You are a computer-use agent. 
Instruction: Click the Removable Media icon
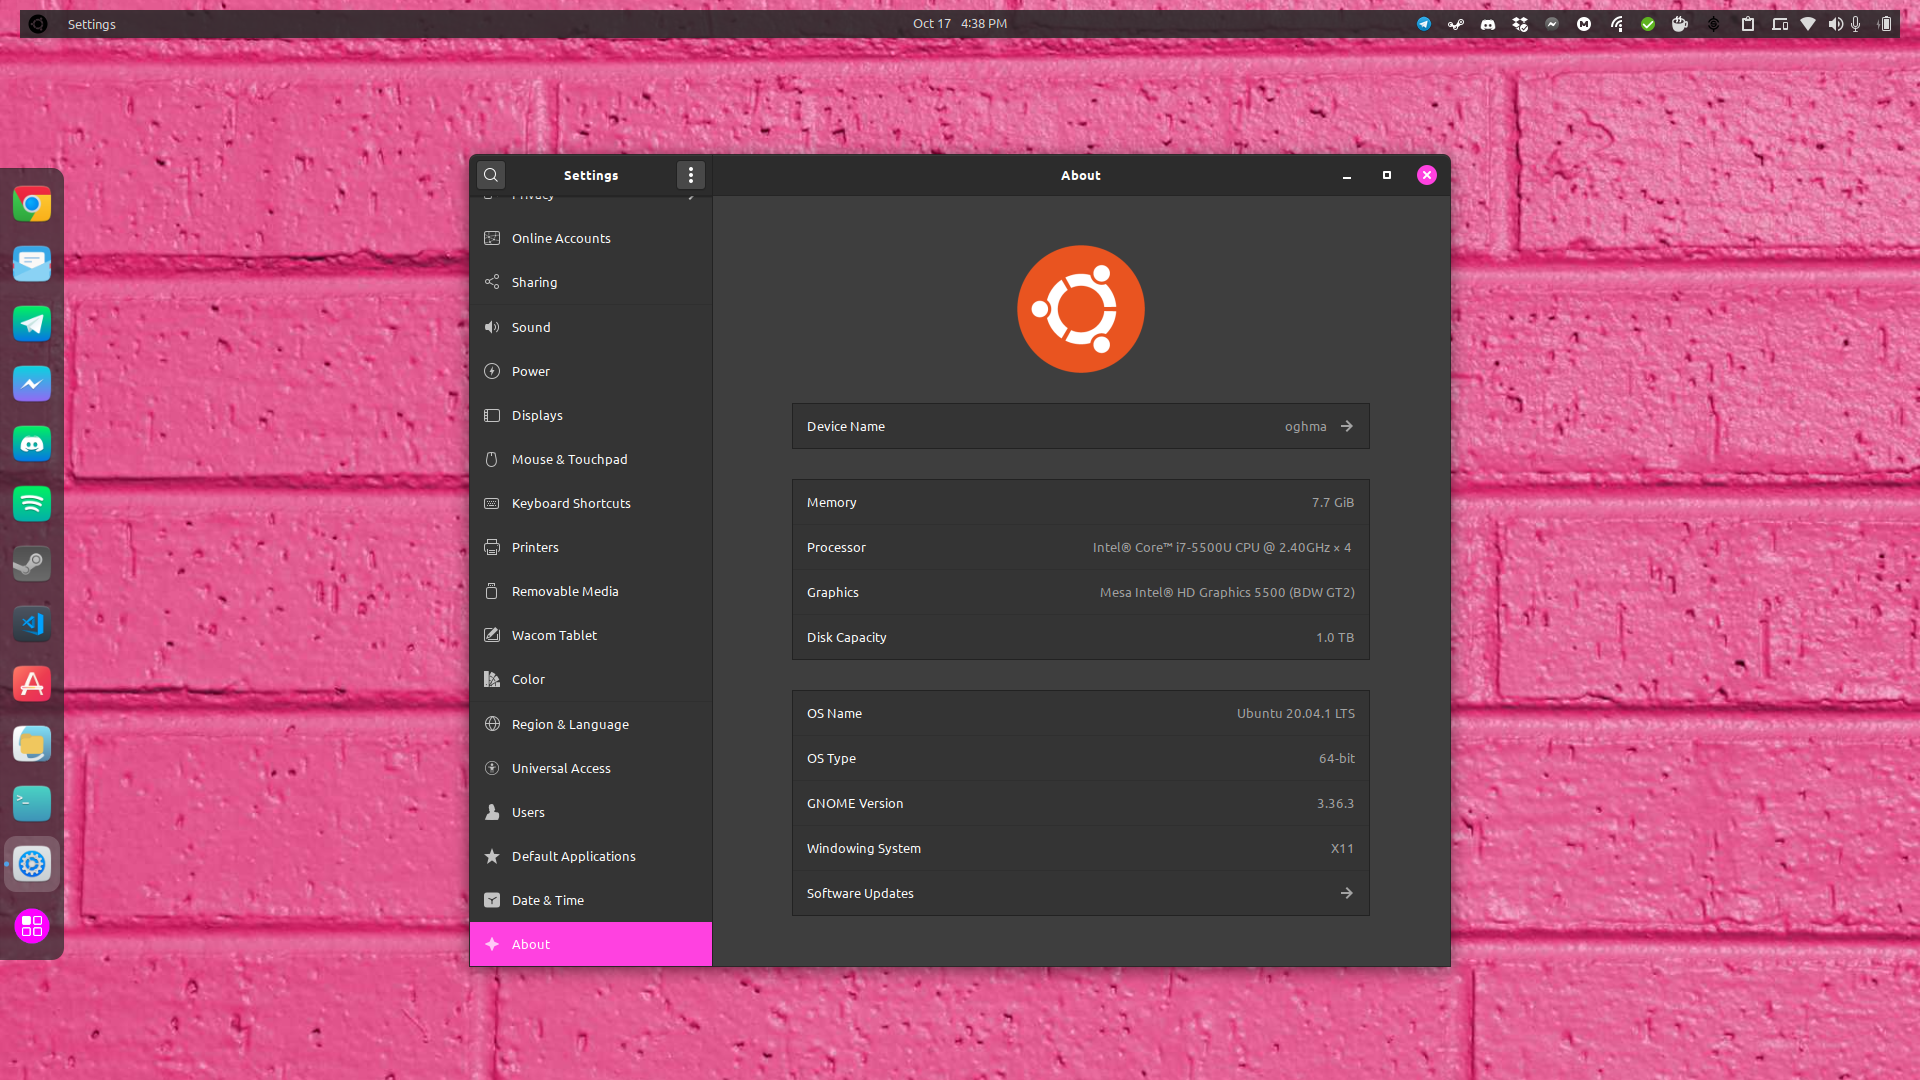coord(492,591)
